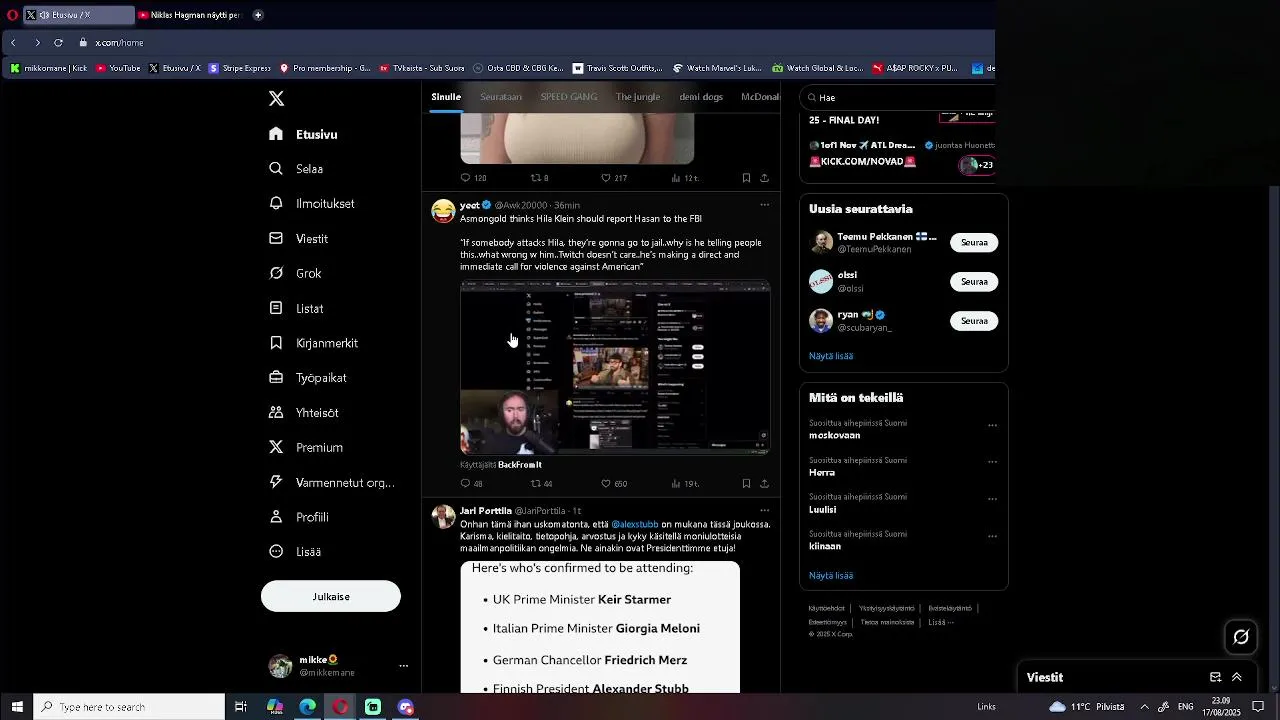Like the yeet post
The height and width of the screenshot is (720, 1280).
pos(606,484)
